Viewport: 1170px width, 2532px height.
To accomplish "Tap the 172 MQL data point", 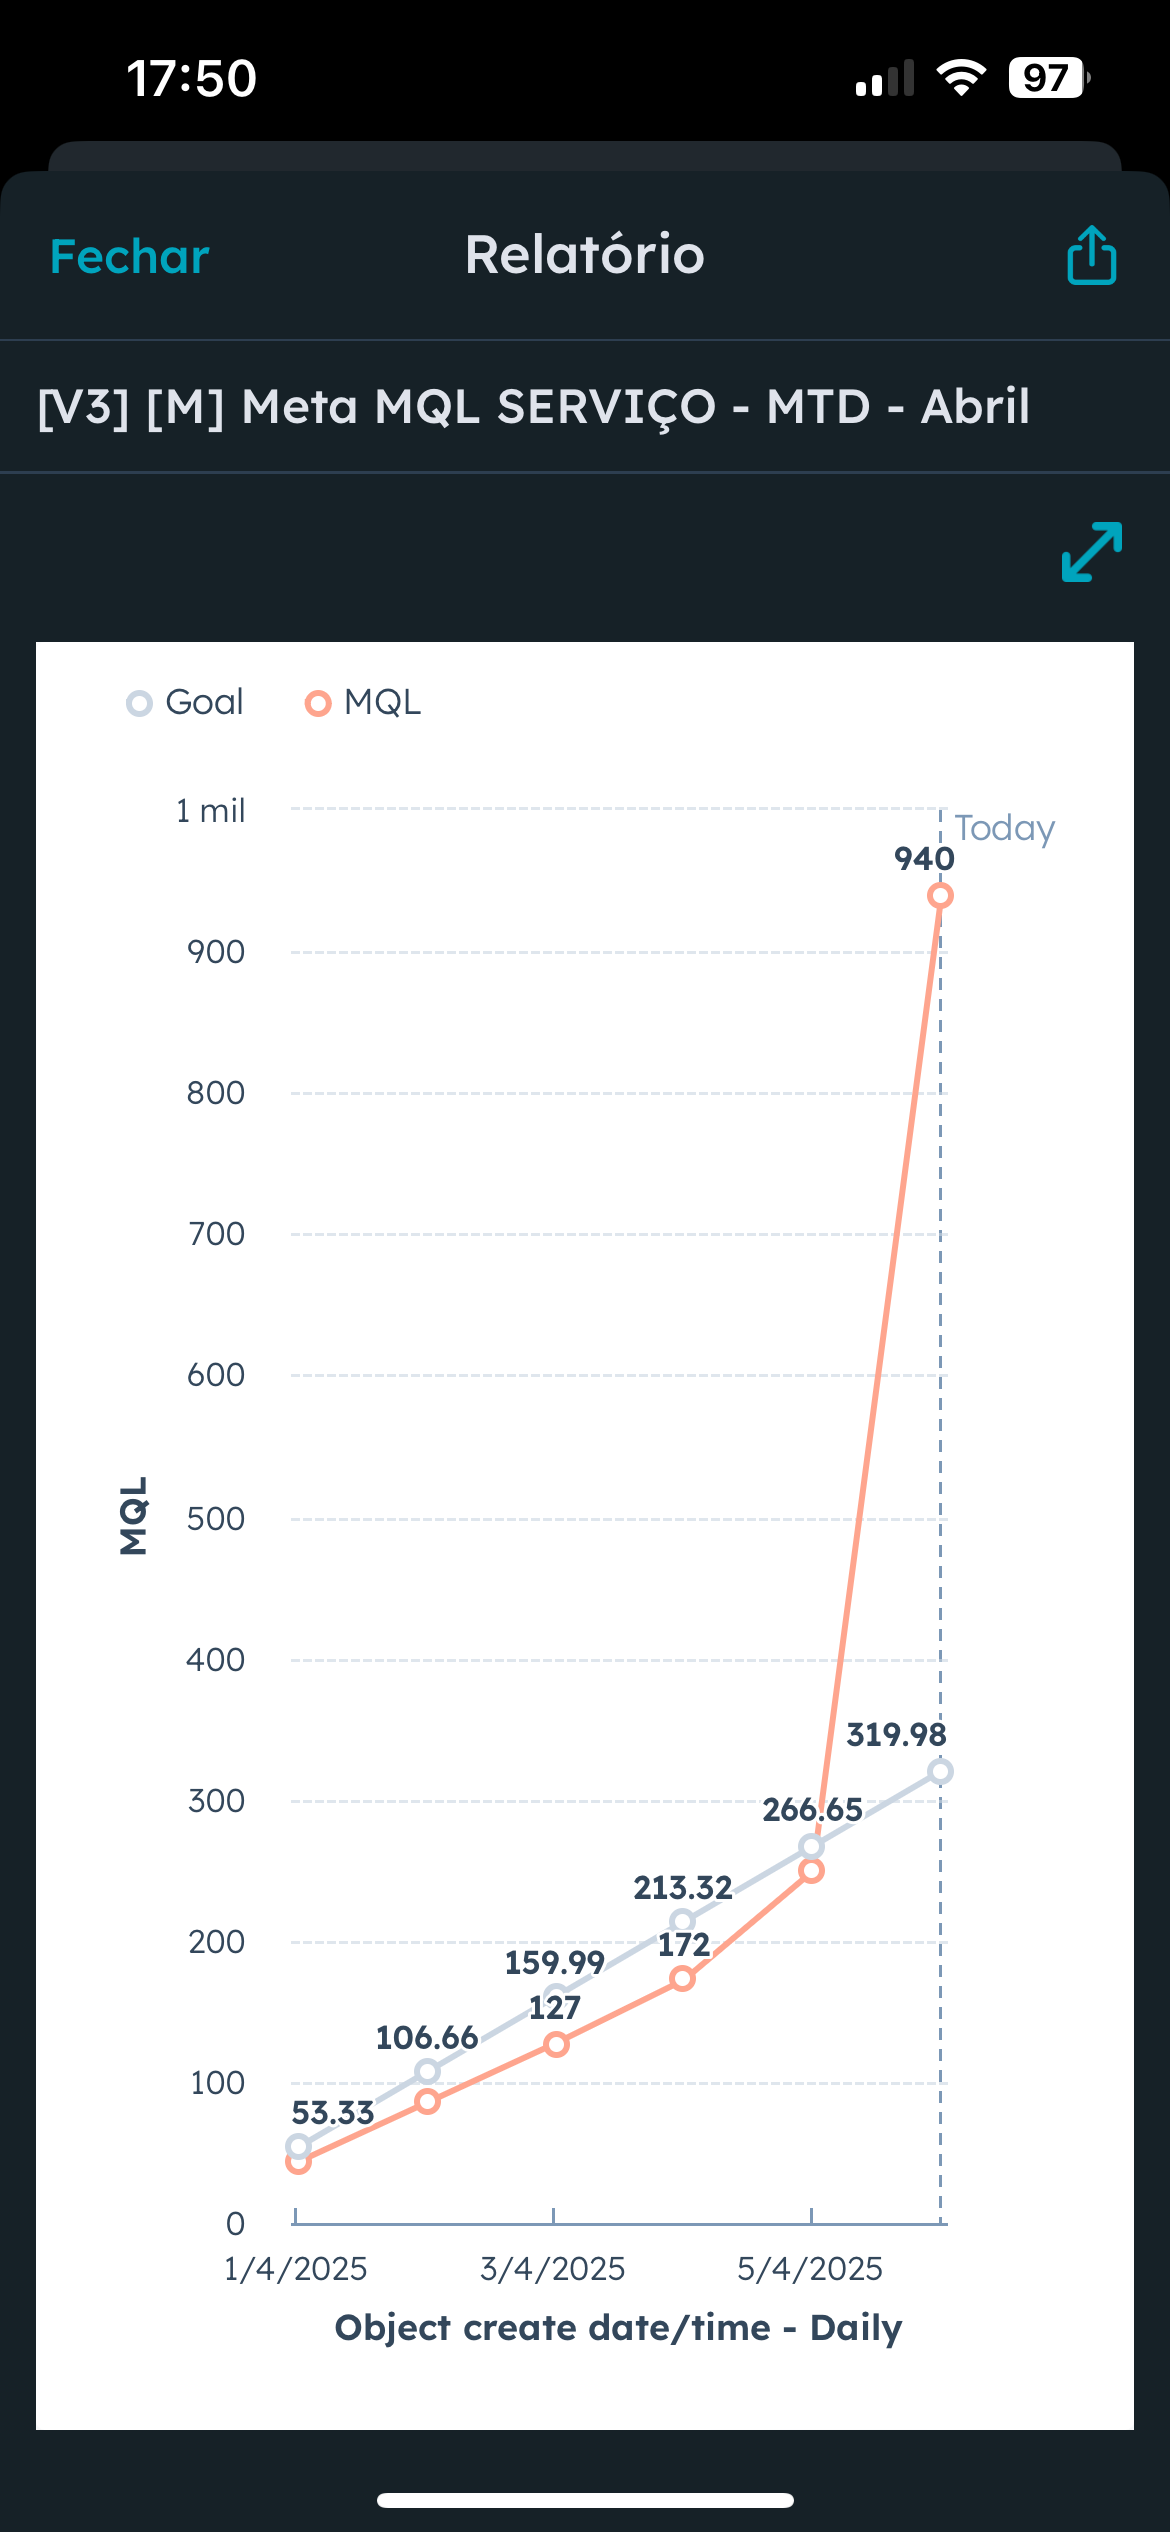I will (683, 1979).
